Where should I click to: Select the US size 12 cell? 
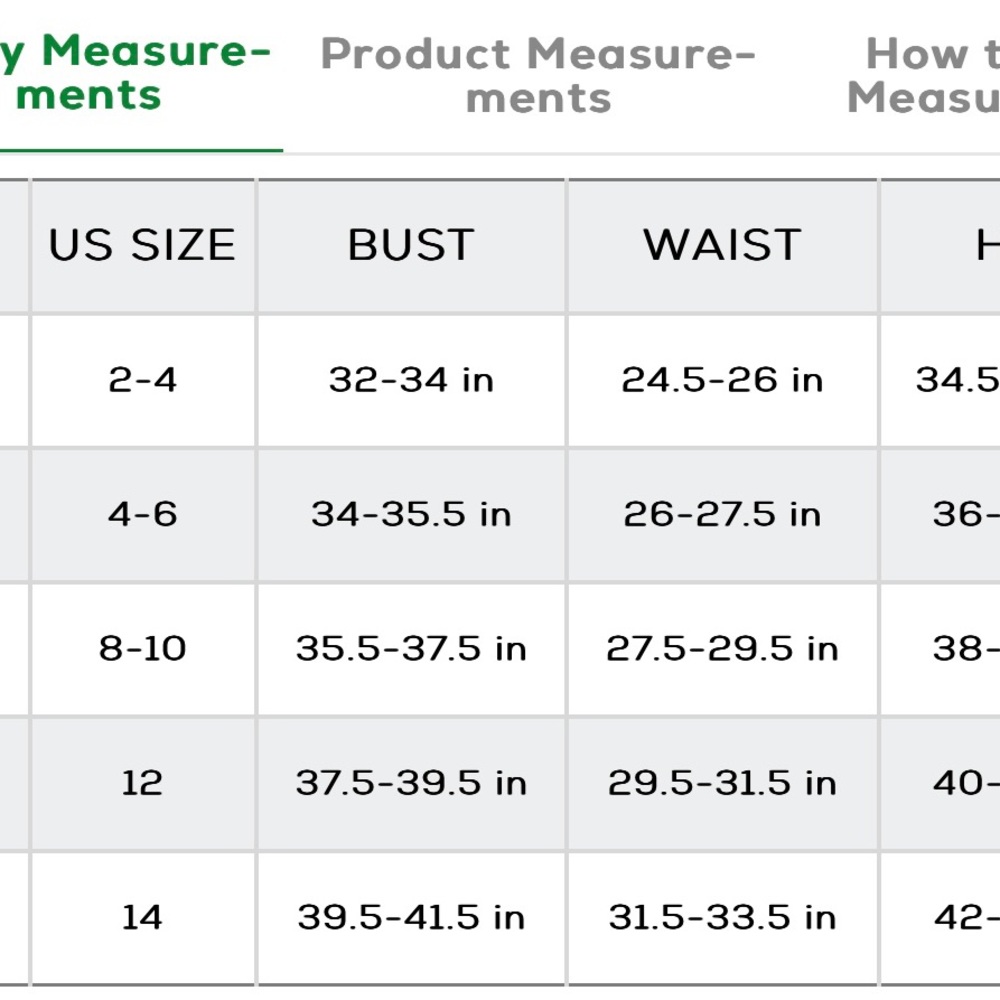click(142, 782)
